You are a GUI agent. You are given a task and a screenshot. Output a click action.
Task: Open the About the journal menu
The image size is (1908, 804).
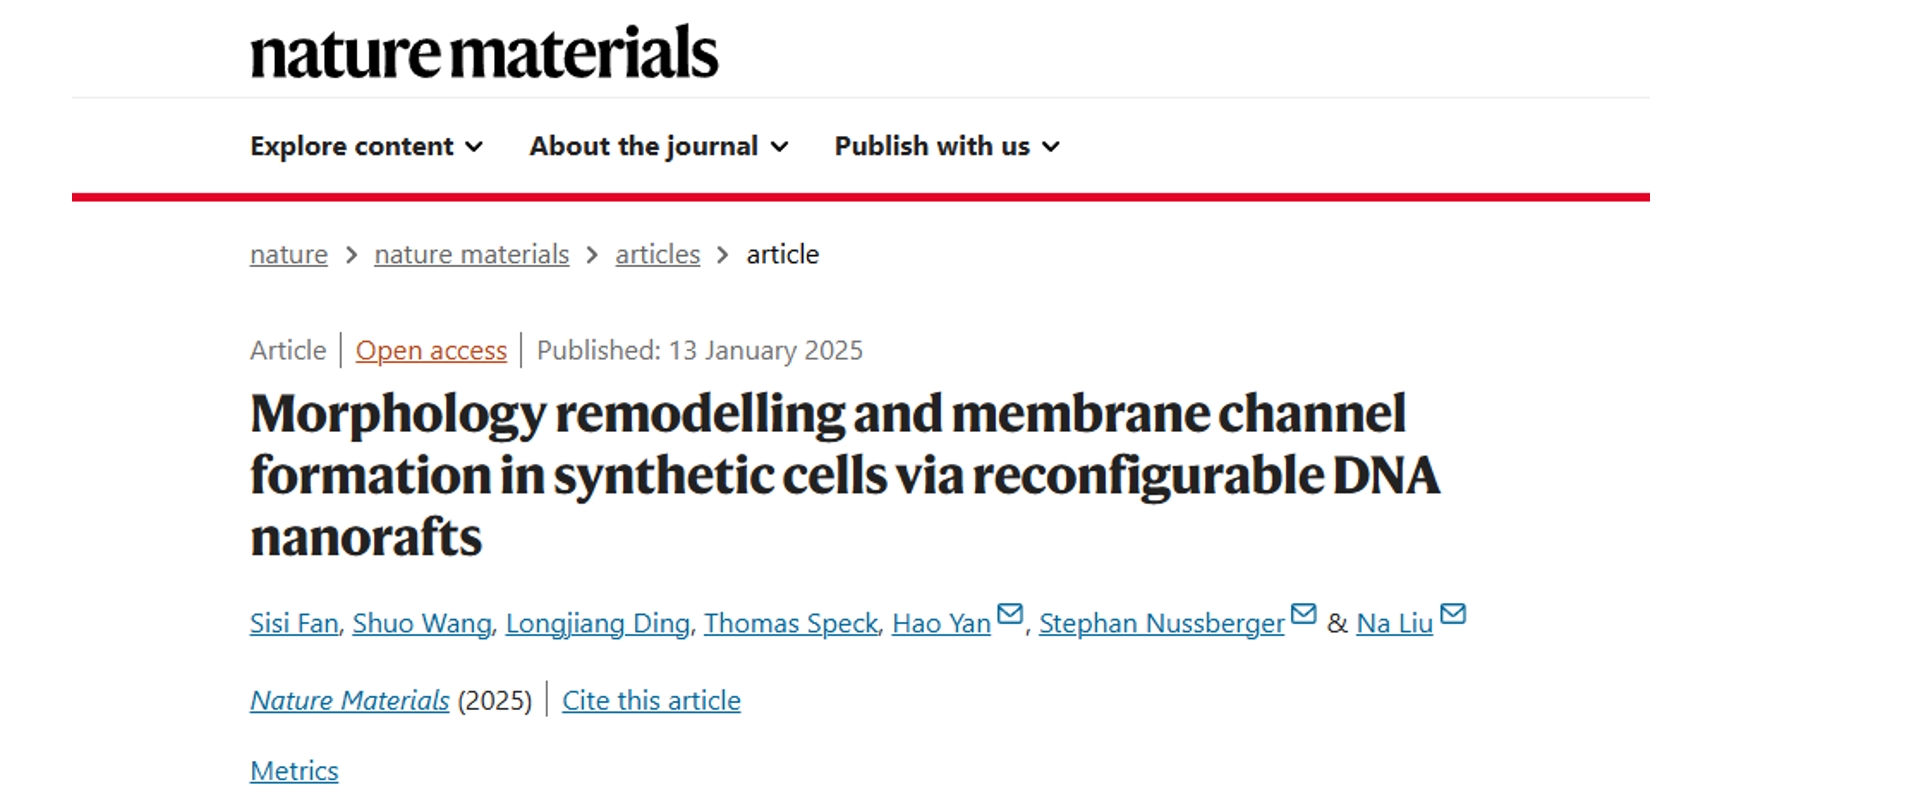point(659,146)
